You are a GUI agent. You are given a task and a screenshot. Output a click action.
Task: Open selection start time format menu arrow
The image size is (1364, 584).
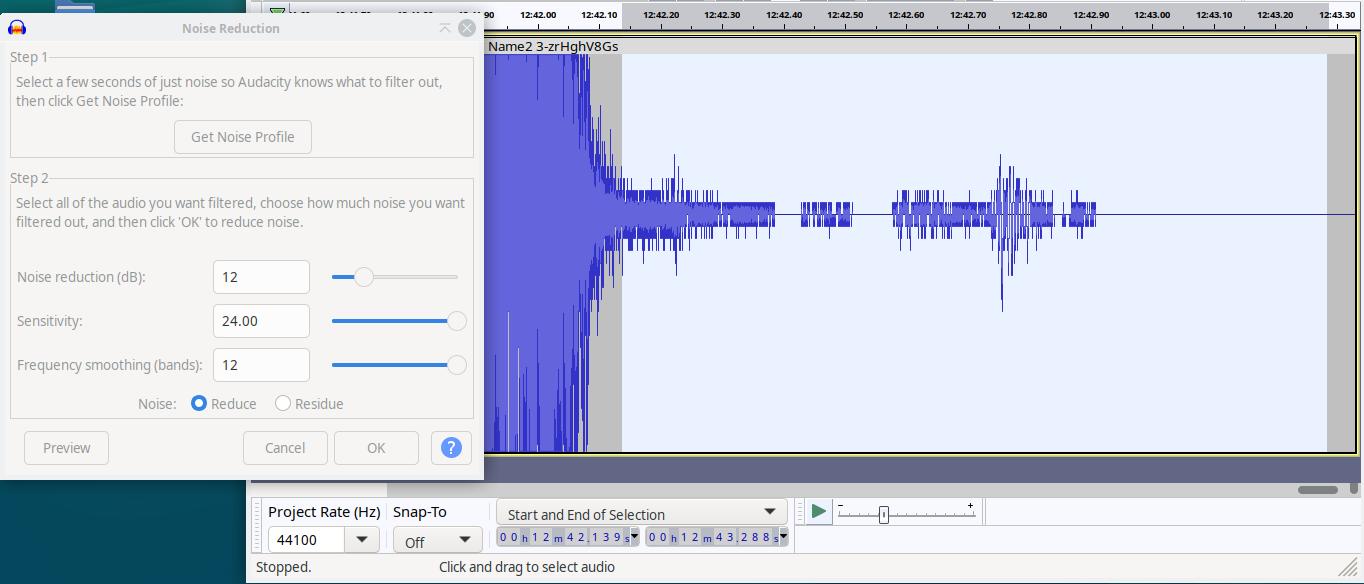coord(635,537)
